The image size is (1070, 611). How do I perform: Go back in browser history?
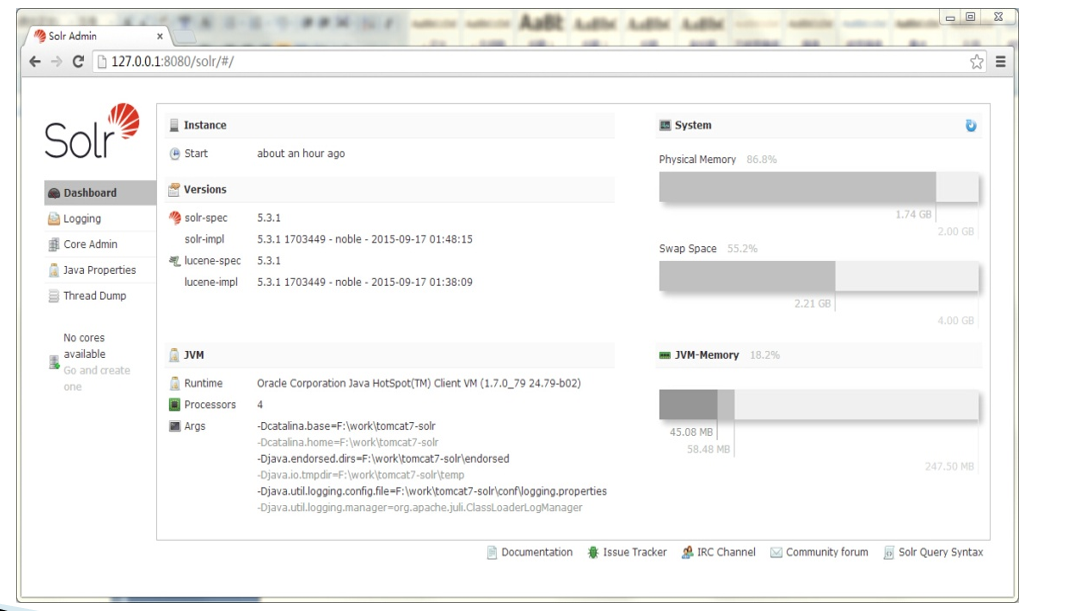(35, 61)
